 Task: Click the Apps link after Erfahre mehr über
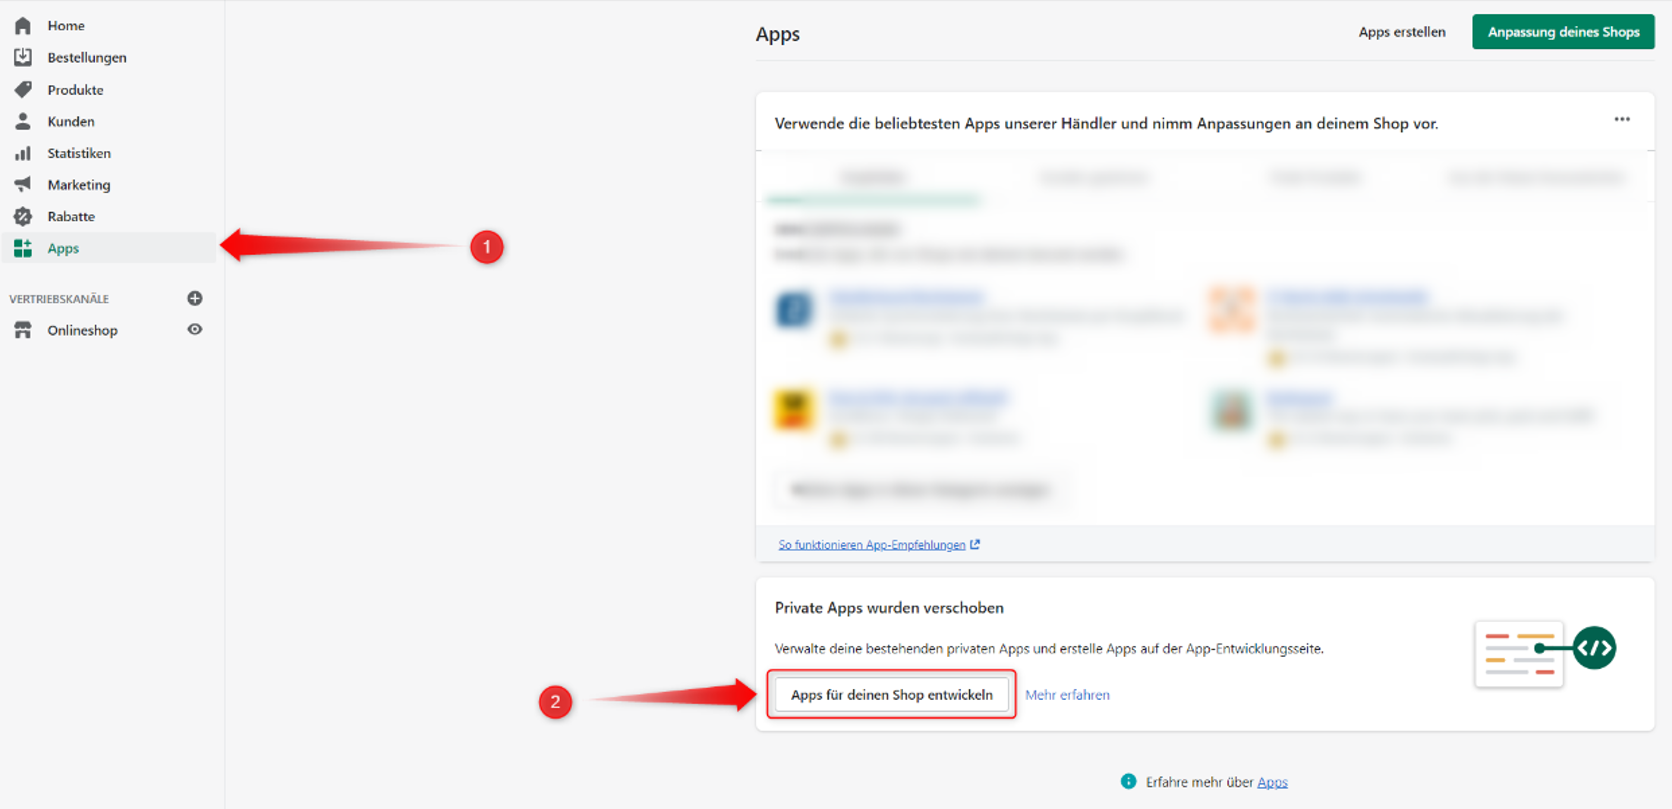[1272, 782]
